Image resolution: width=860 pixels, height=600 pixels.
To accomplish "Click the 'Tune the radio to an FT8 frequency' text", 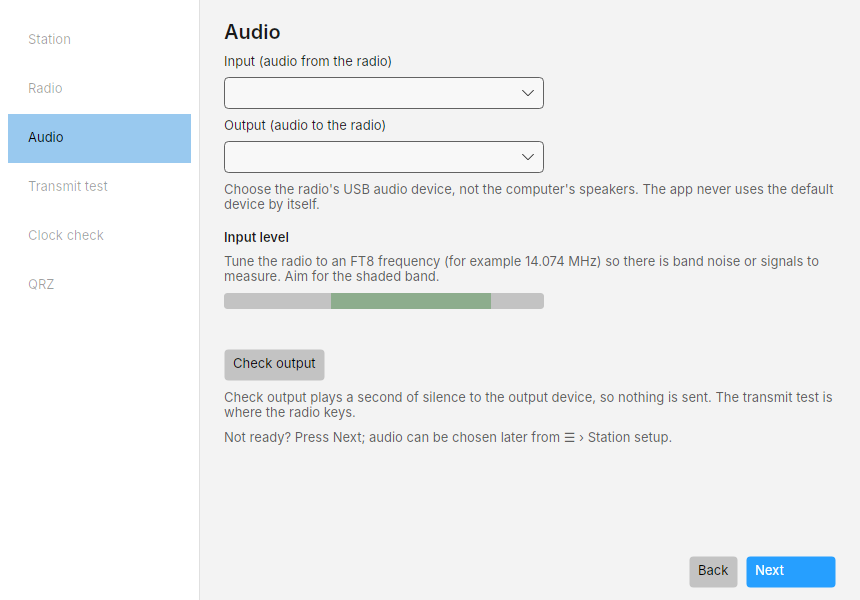I will [521, 269].
